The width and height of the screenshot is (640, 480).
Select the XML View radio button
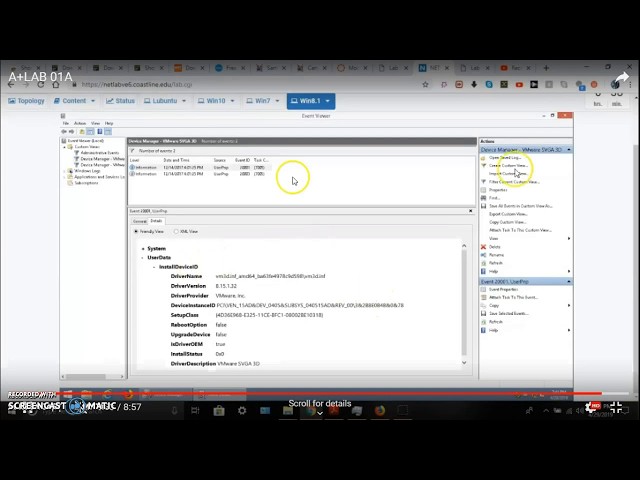pyautogui.click(x=176, y=231)
